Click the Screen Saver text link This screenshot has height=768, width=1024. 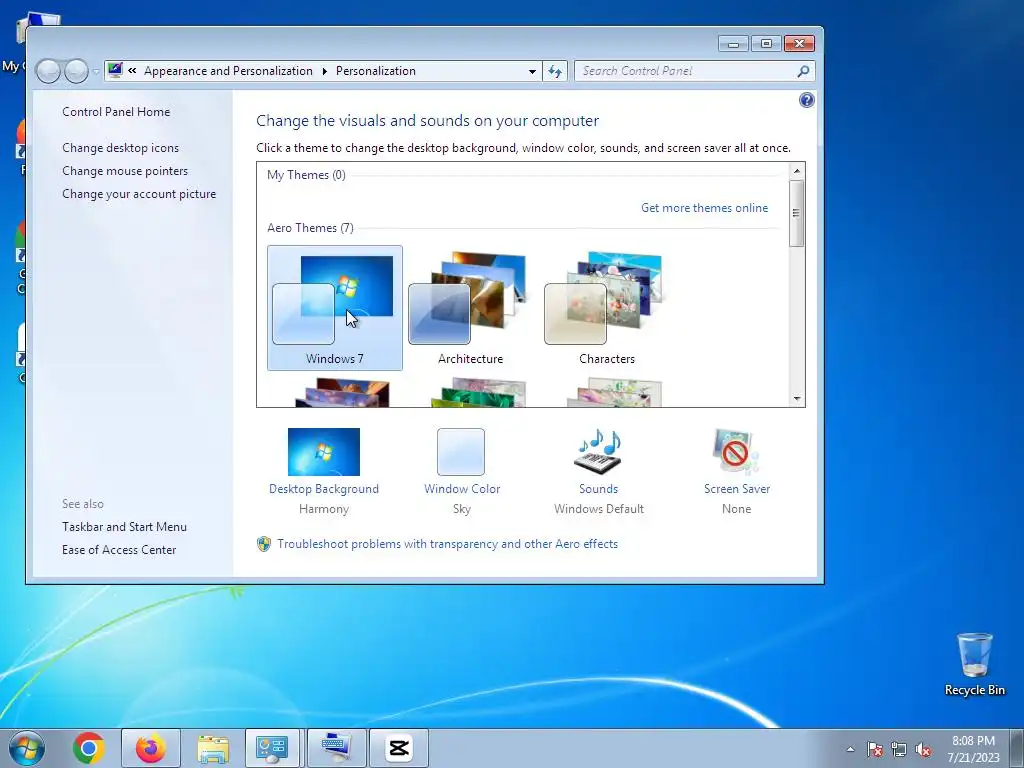737,488
